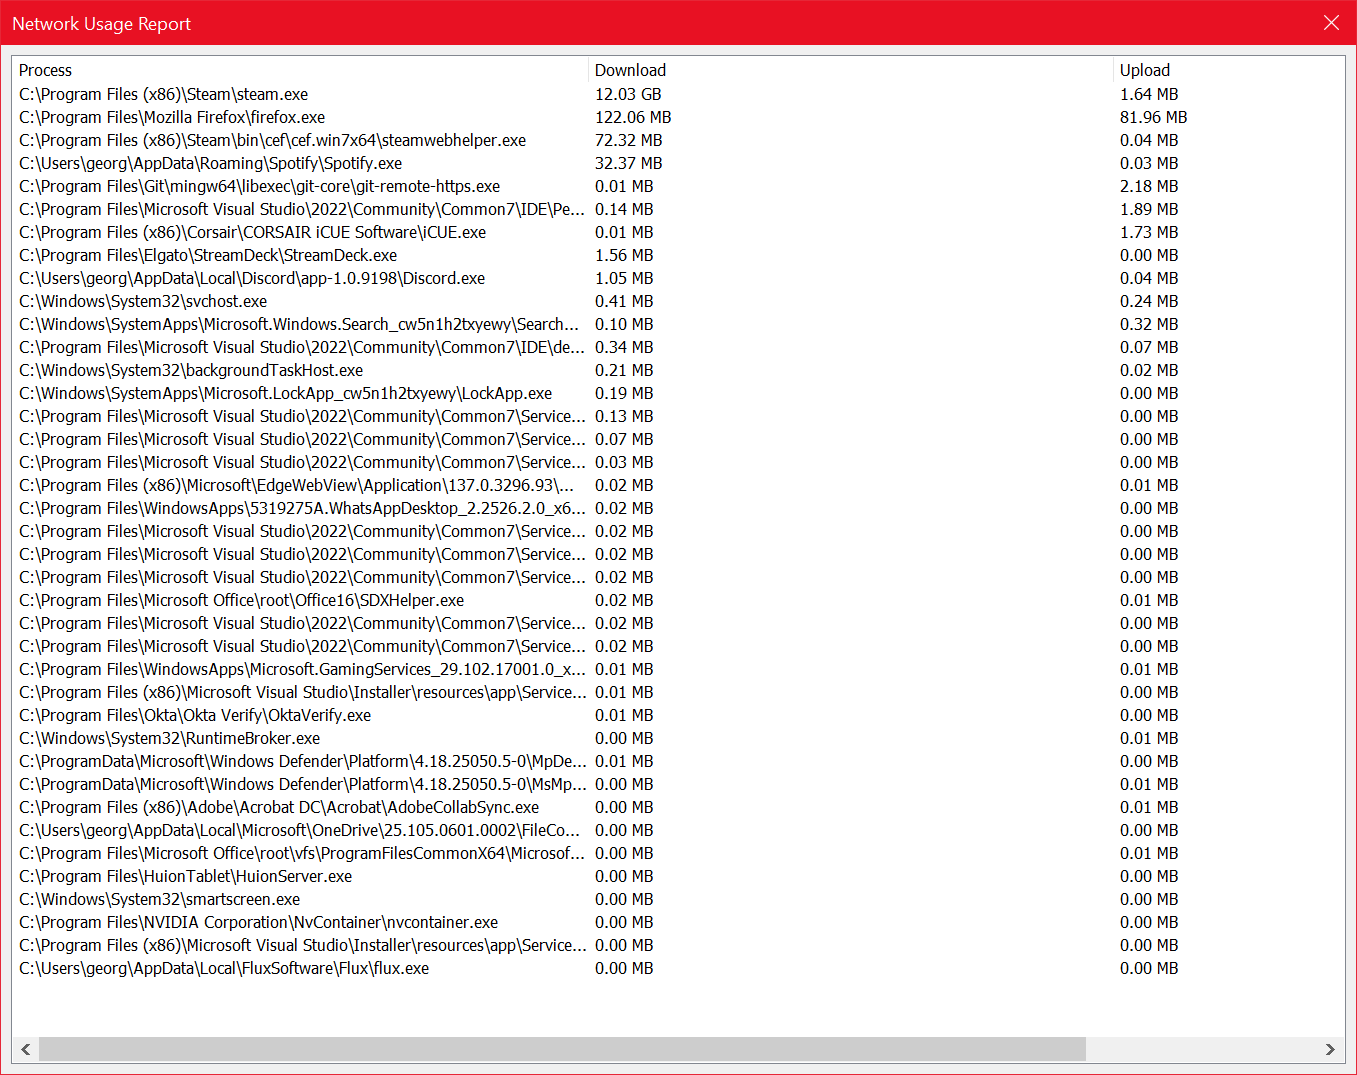Select the Spotify.exe process row
The width and height of the screenshot is (1357, 1075).
point(678,163)
